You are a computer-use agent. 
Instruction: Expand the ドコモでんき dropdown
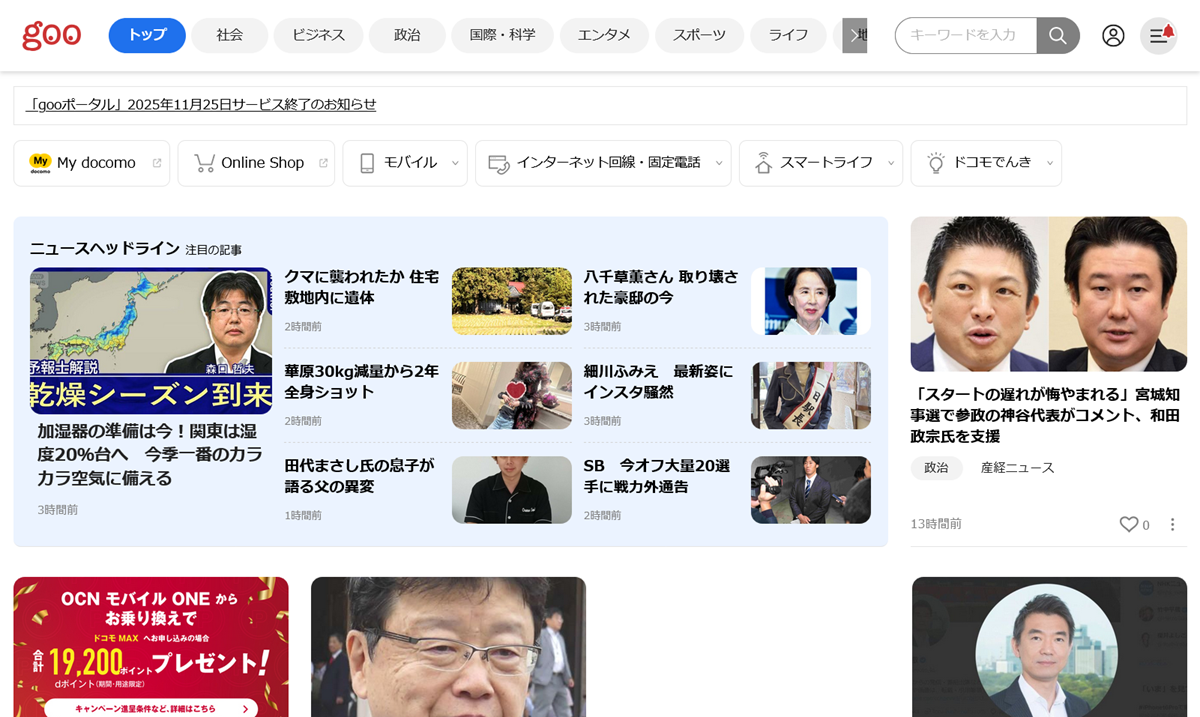[1050, 163]
